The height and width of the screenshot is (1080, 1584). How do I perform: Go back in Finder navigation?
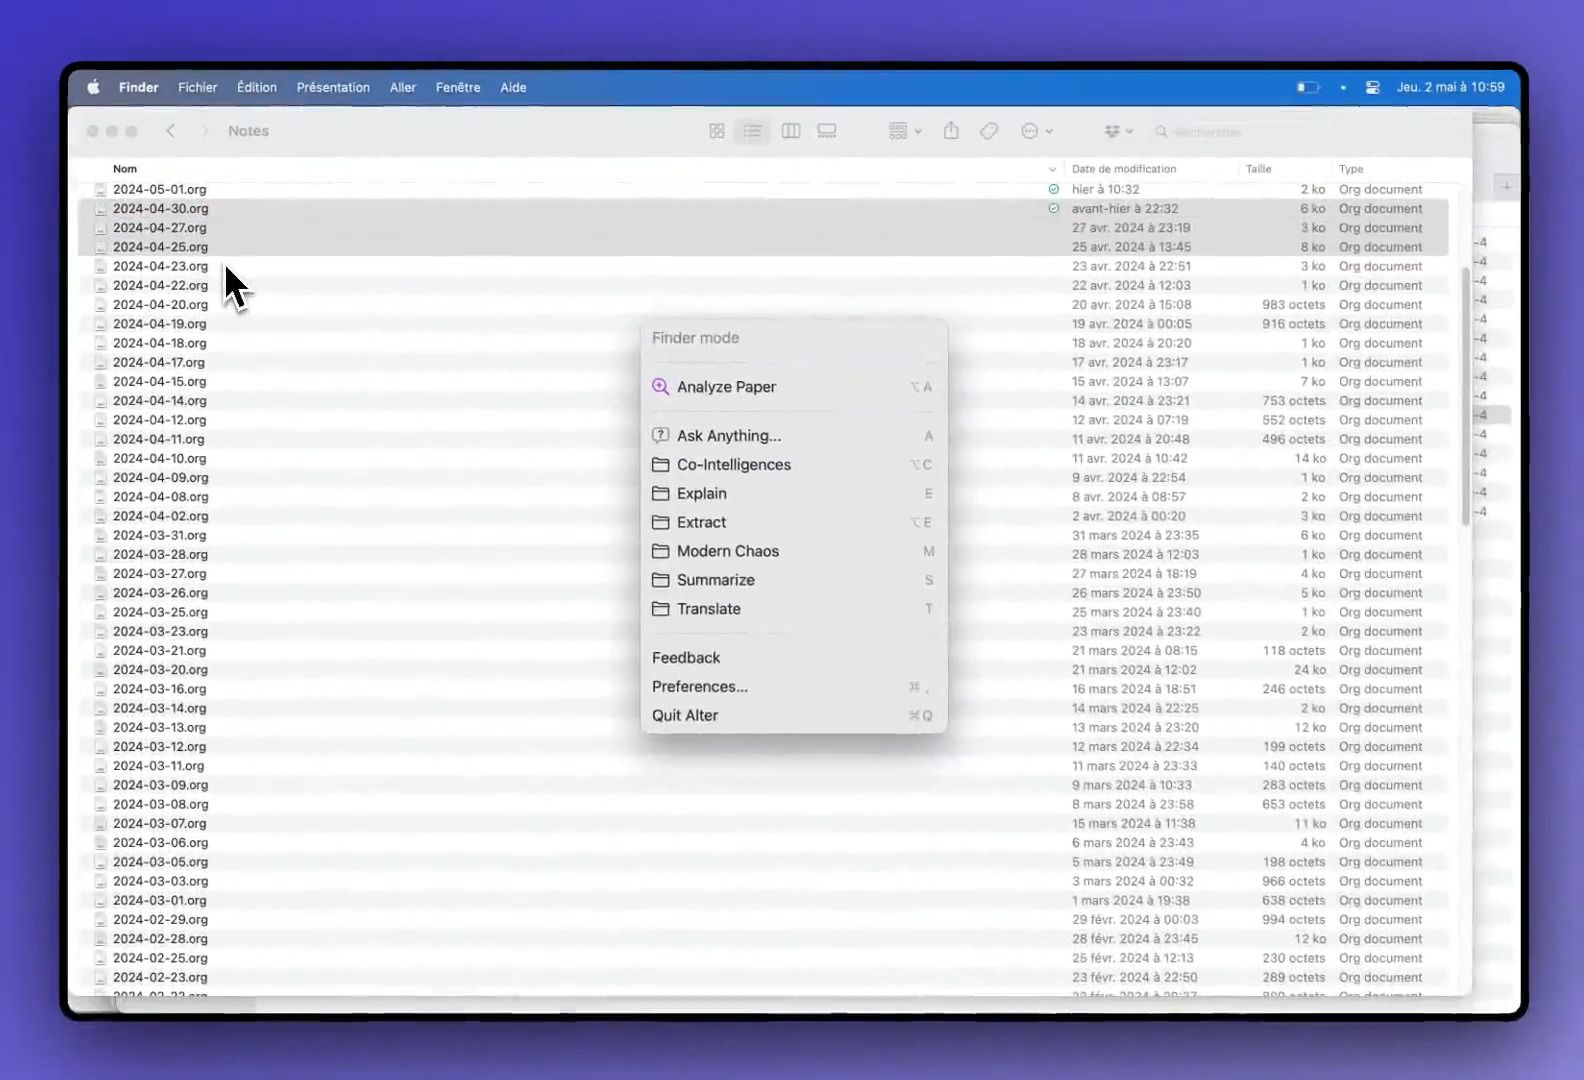(x=171, y=131)
